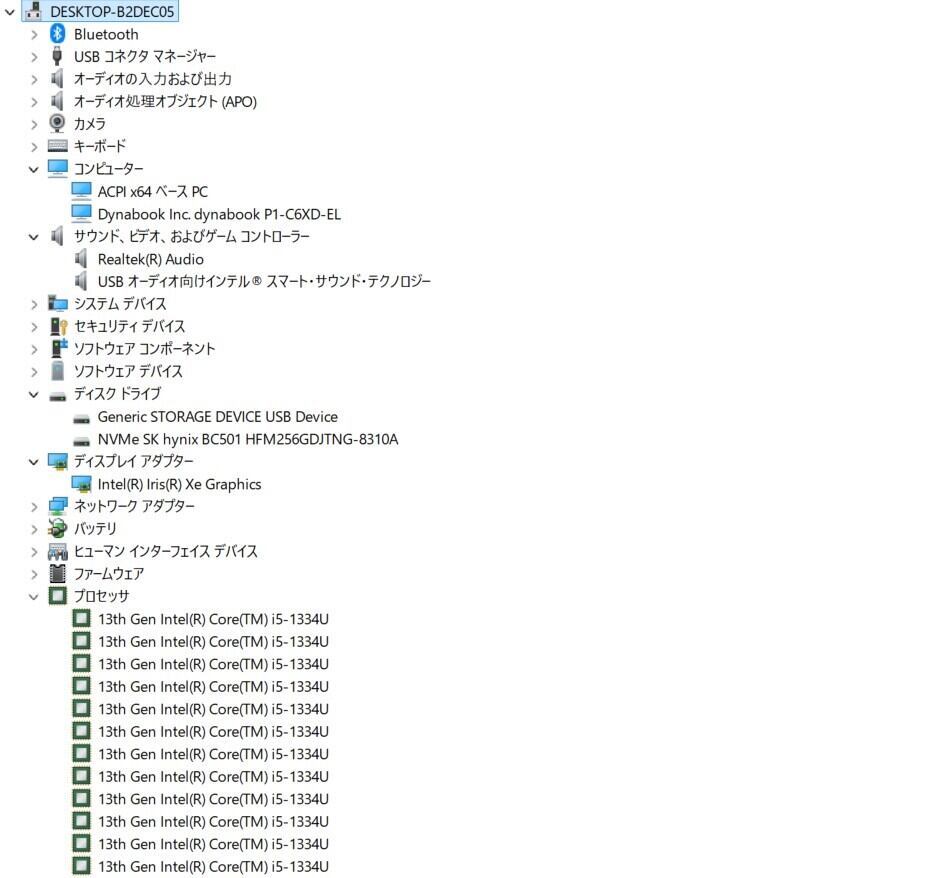The width and height of the screenshot is (936, 878).
Task: Select Generic STORAGE DEVICE USB Device
Action: [x=217, y=417]
